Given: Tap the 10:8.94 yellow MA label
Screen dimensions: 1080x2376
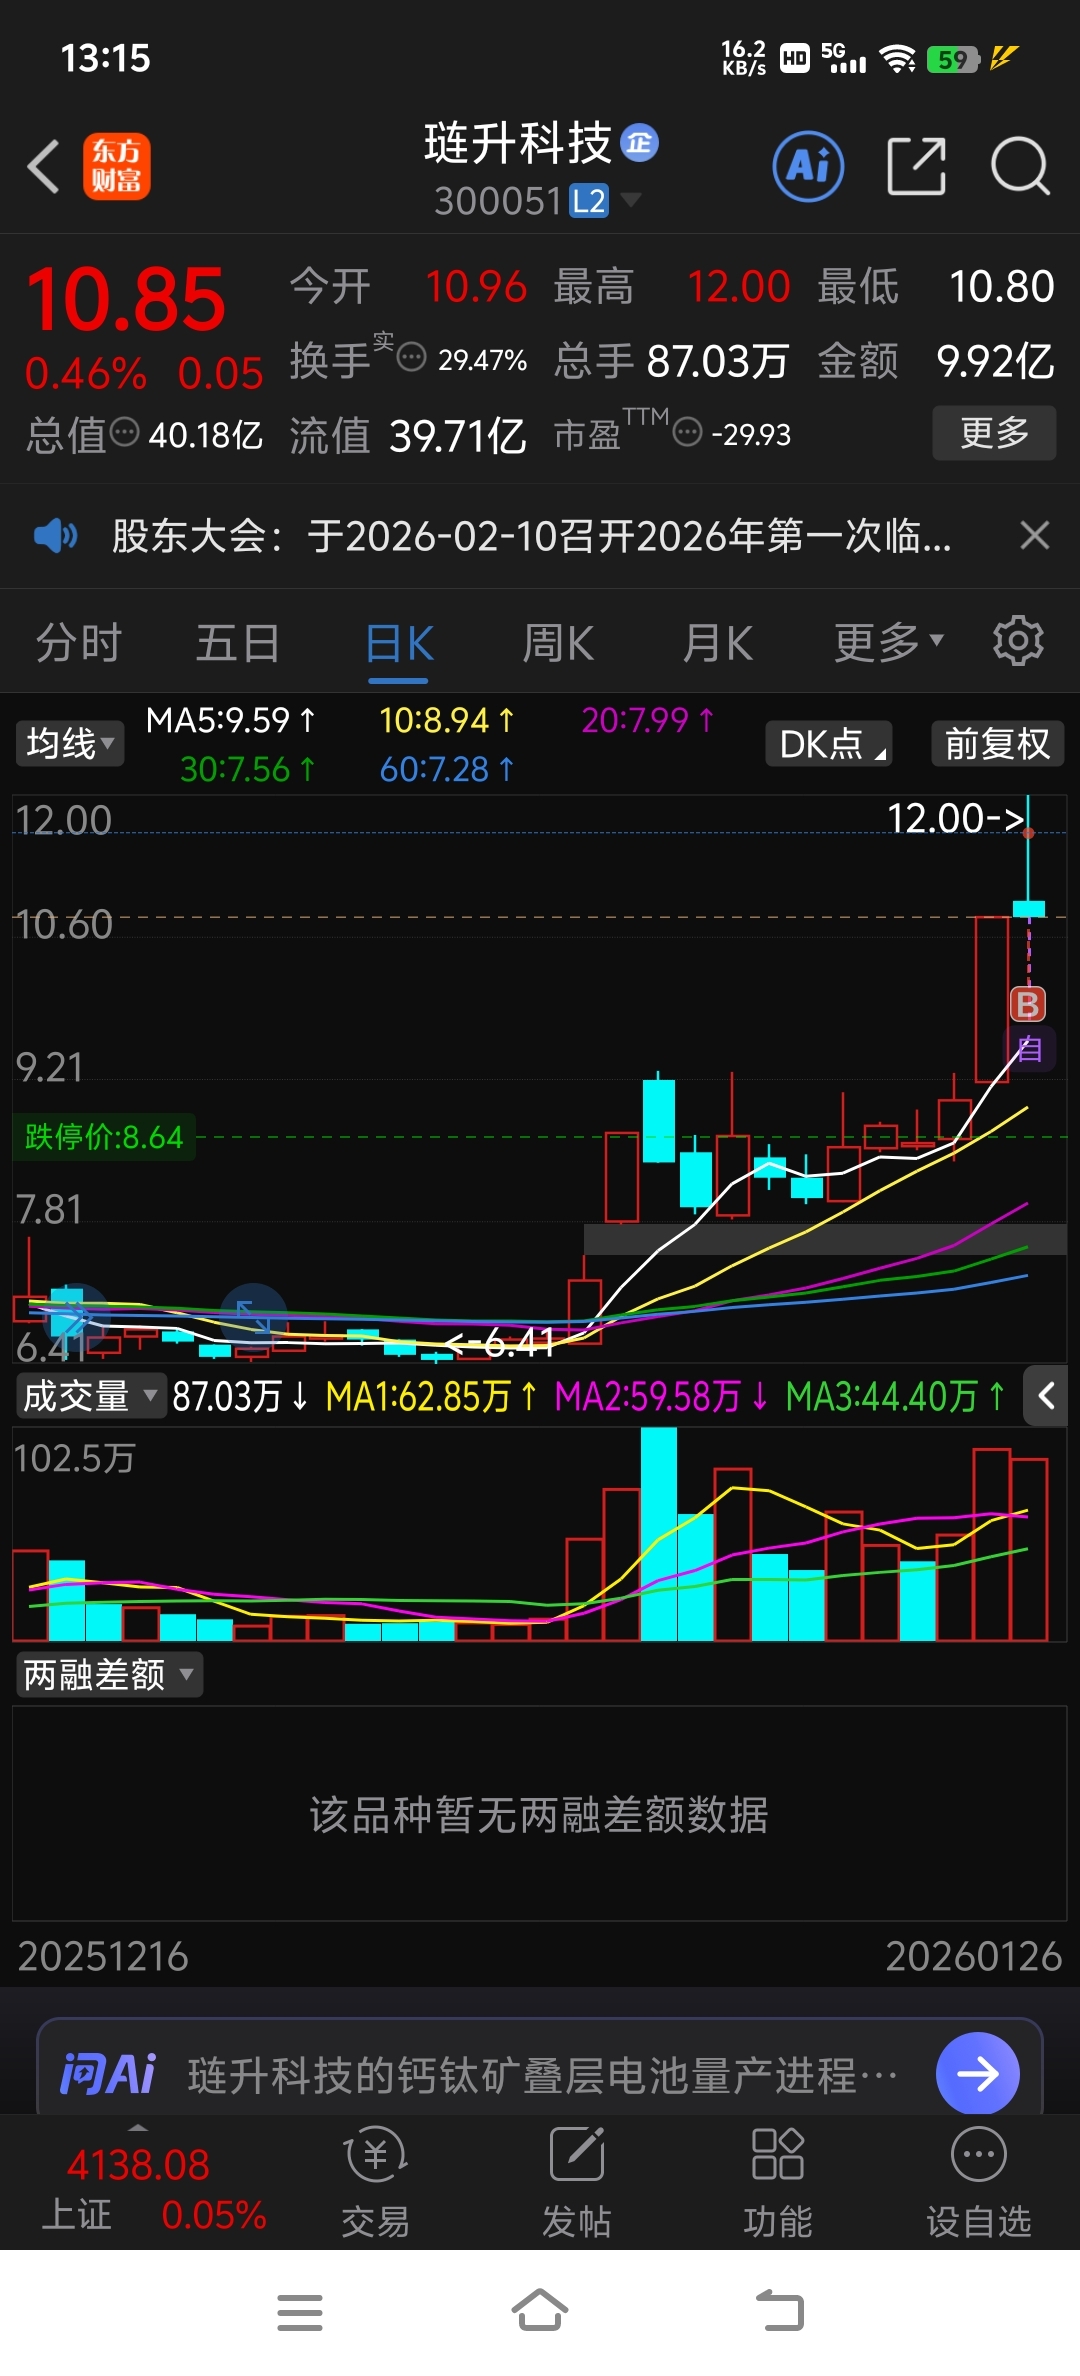Looking at the screenshot, I should (447, 720).
